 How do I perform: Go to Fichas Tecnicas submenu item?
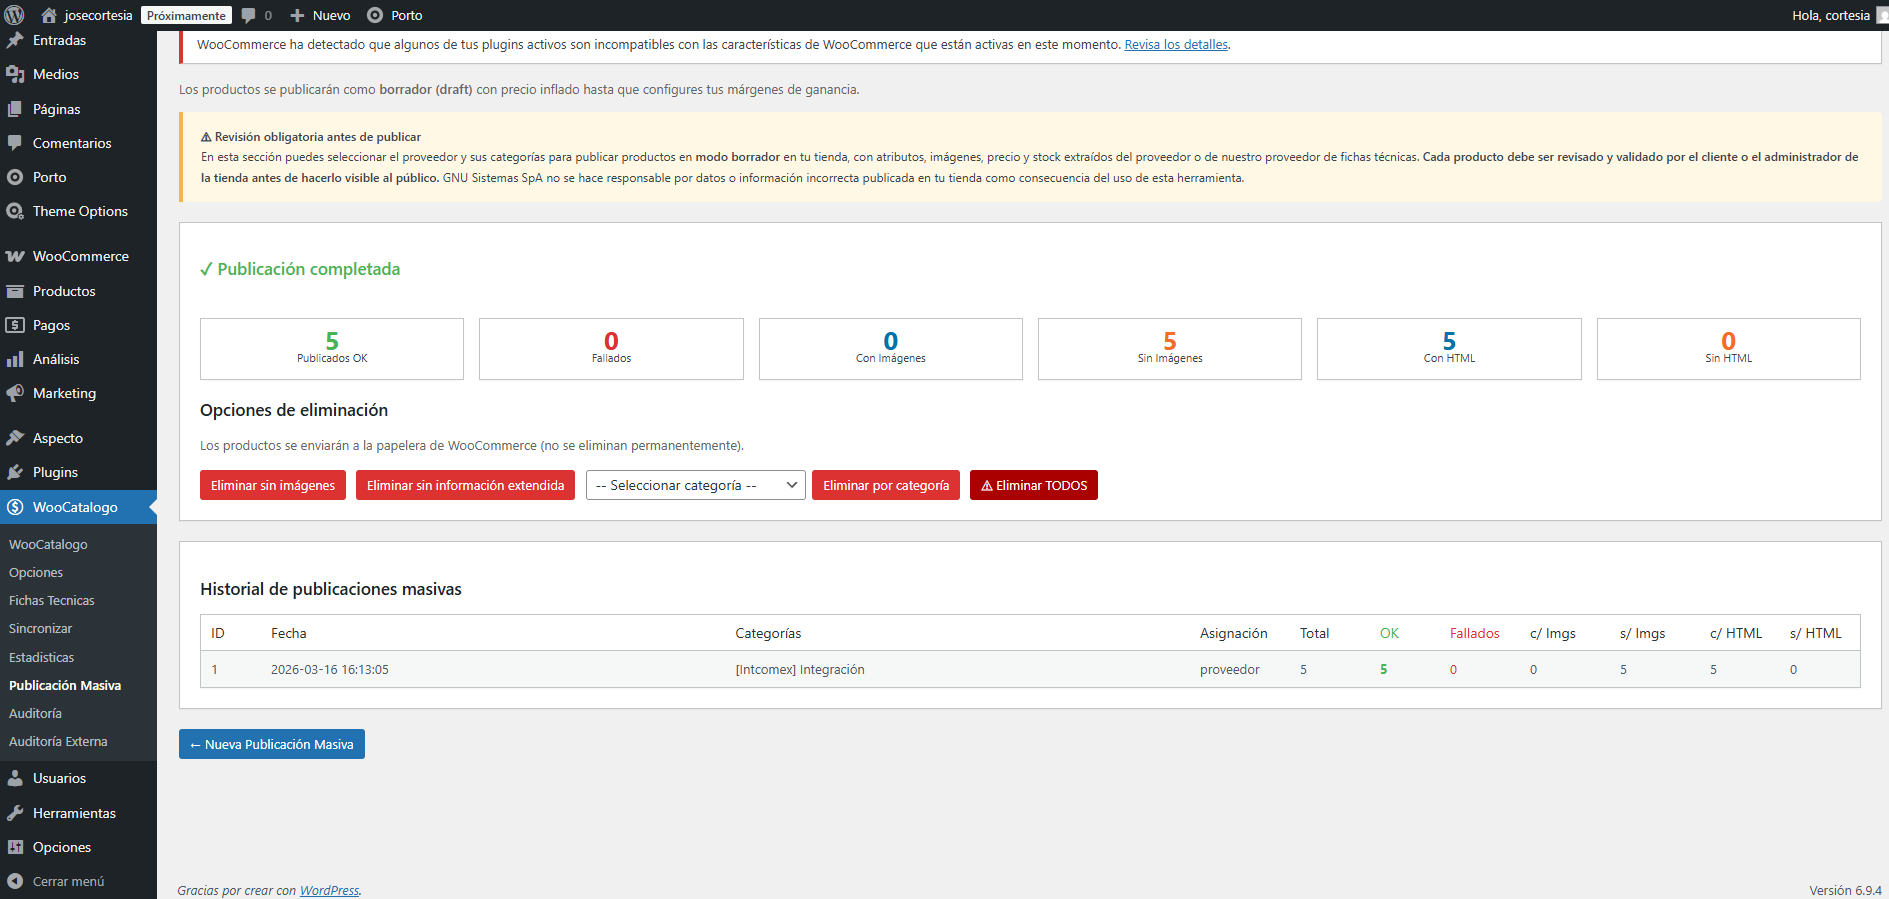52,600
